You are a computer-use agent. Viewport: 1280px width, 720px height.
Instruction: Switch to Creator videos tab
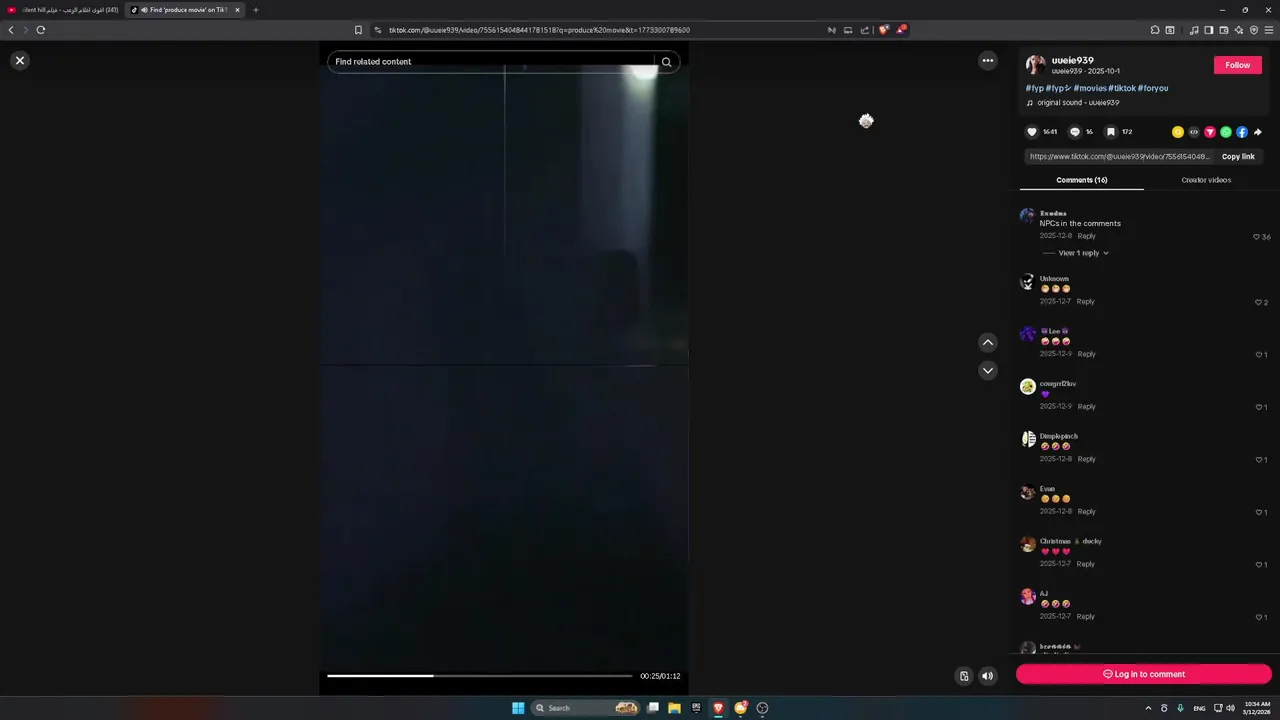(x=1206, y=180)
